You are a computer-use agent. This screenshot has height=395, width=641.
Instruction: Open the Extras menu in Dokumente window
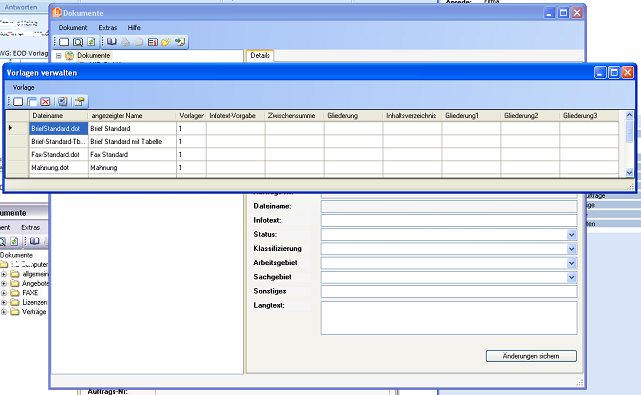point(108,28)
